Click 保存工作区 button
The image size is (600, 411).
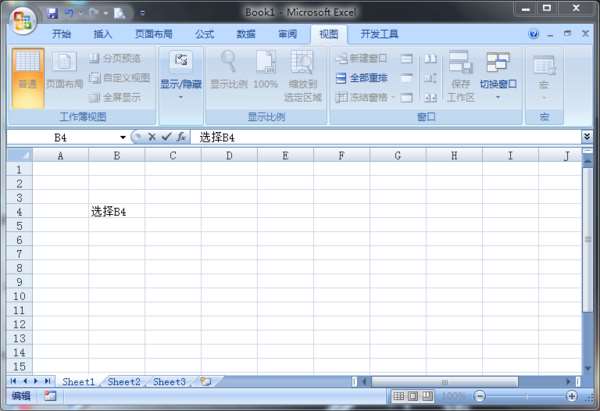(x=461, y=77)
